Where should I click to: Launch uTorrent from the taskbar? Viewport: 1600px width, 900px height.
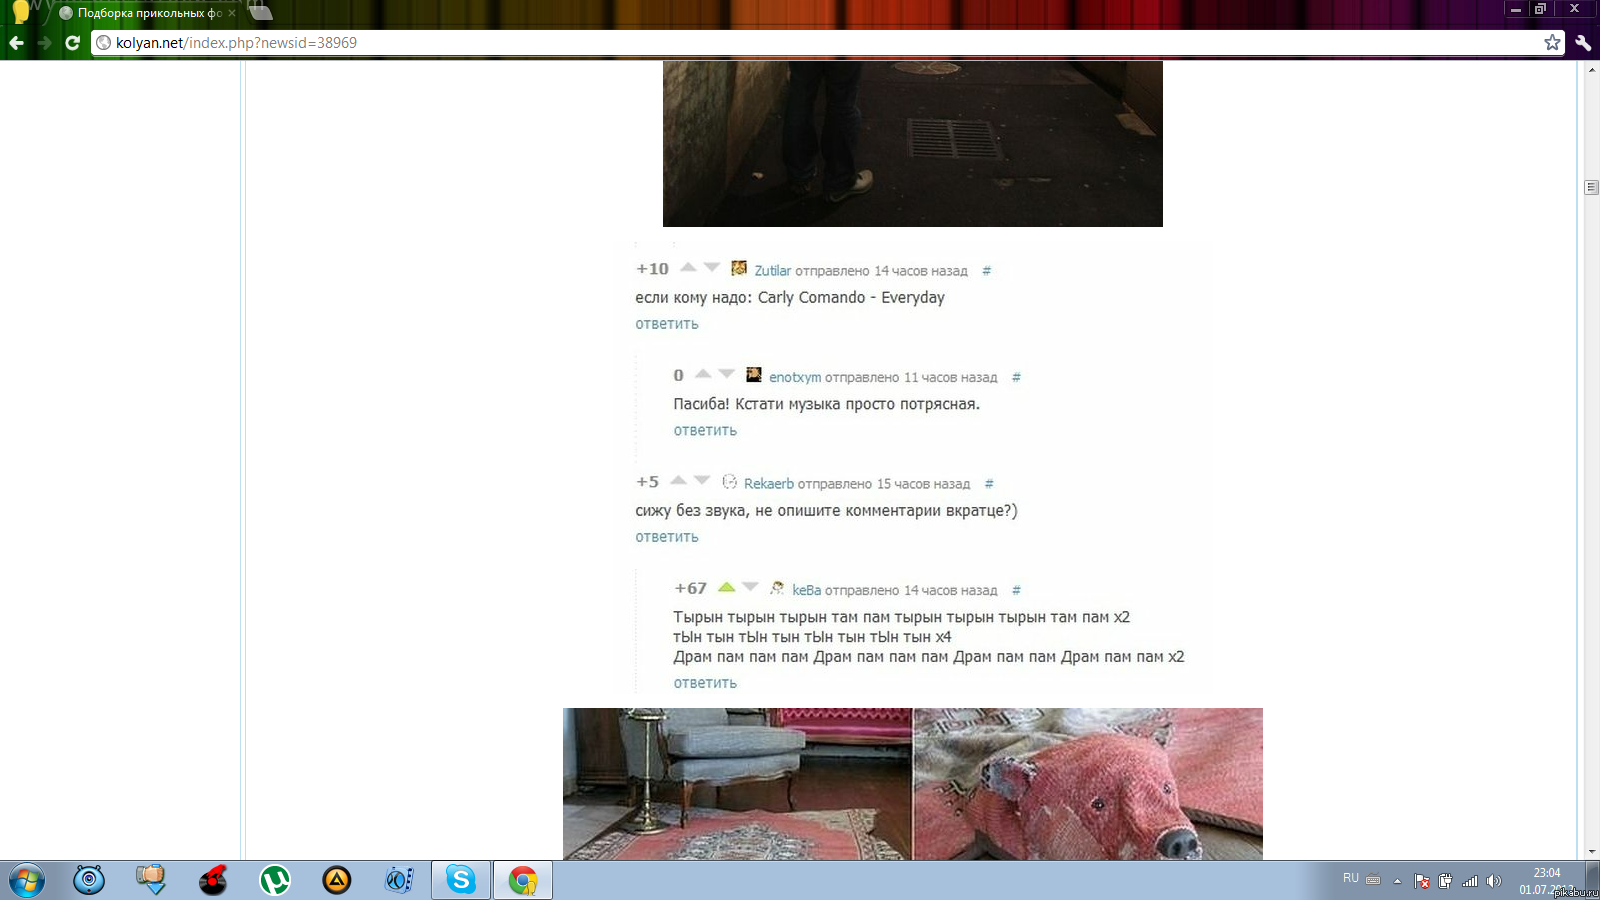point(275,880)
